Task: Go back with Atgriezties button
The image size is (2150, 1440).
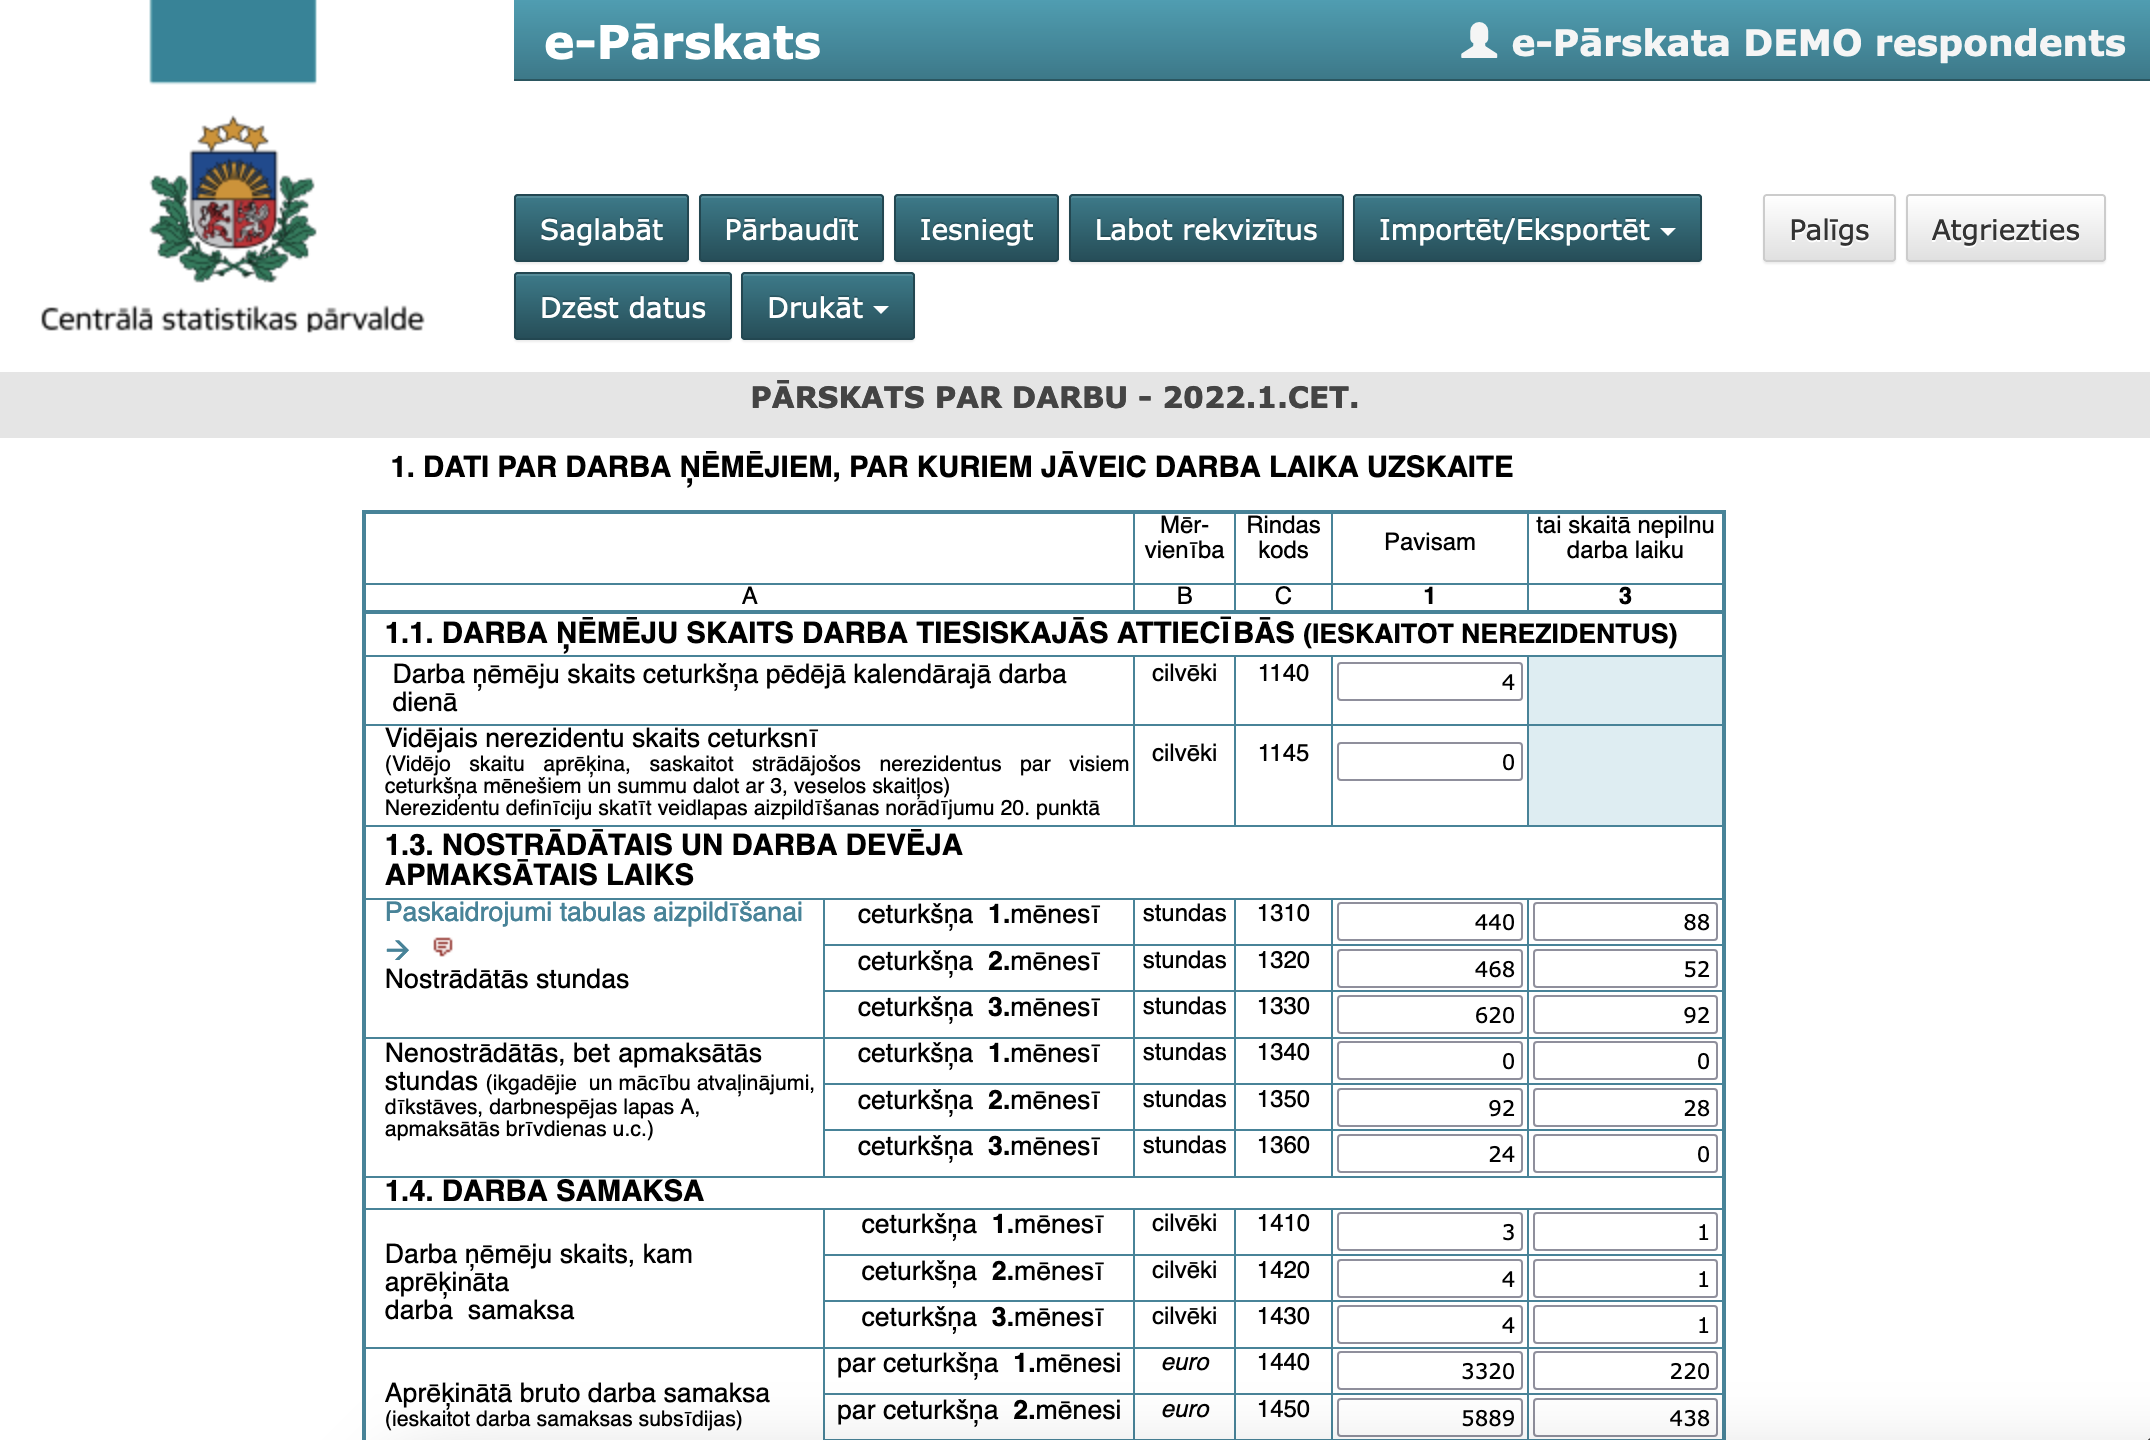Action: click(2004, 230)
